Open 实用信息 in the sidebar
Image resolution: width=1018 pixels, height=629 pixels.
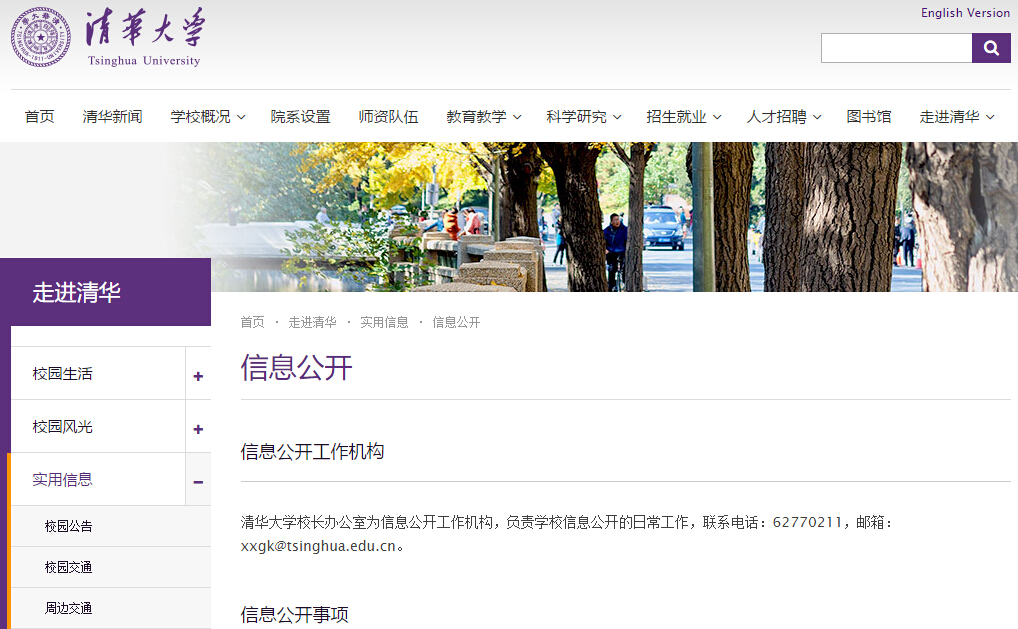62,480
